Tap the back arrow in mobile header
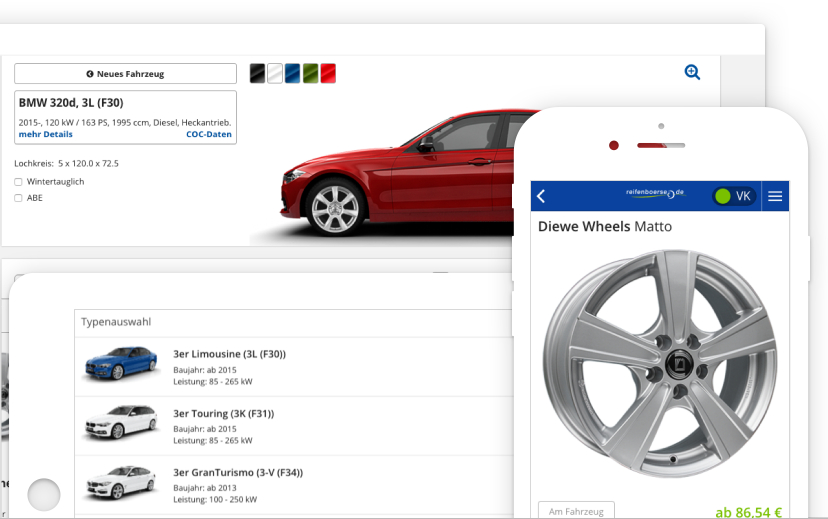The image size is (828, 519). pyautogui.click(x=541, y=196)
